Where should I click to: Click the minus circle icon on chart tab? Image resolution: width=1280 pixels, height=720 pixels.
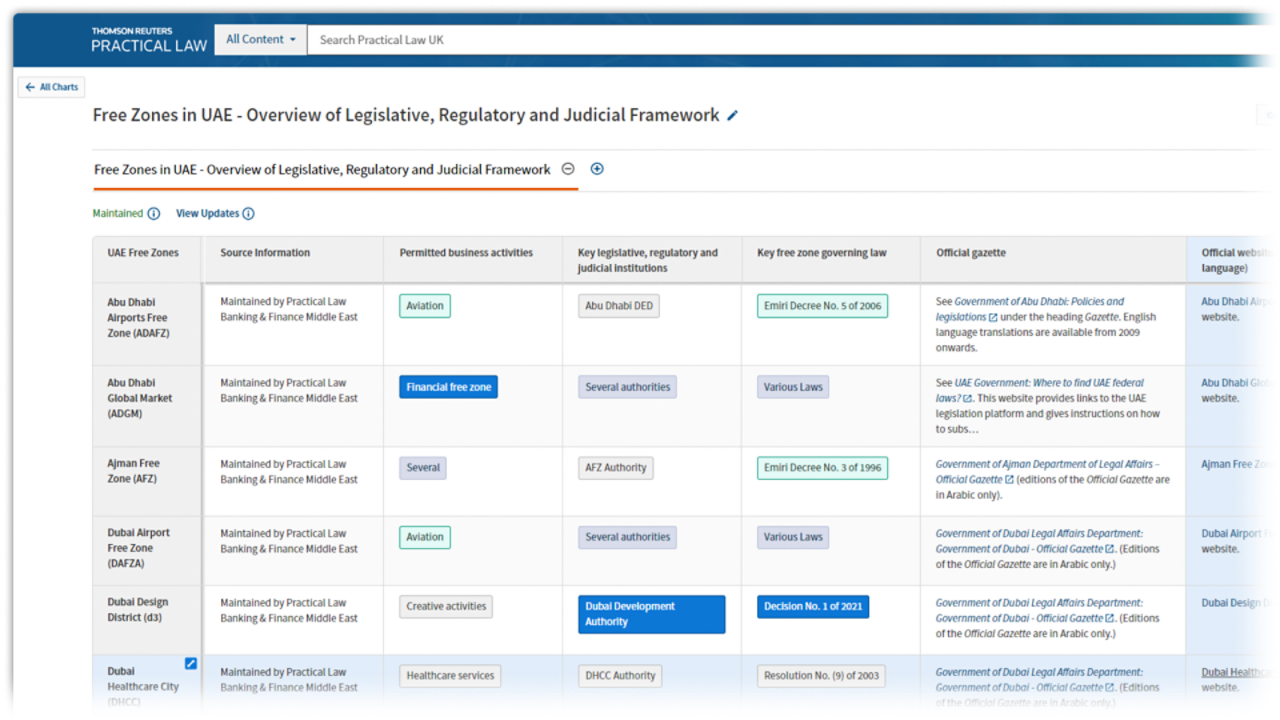coord(568,169)
